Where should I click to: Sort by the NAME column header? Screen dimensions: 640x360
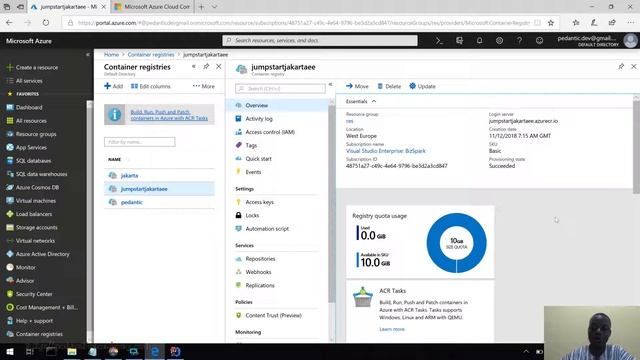[x=115, y=159]
